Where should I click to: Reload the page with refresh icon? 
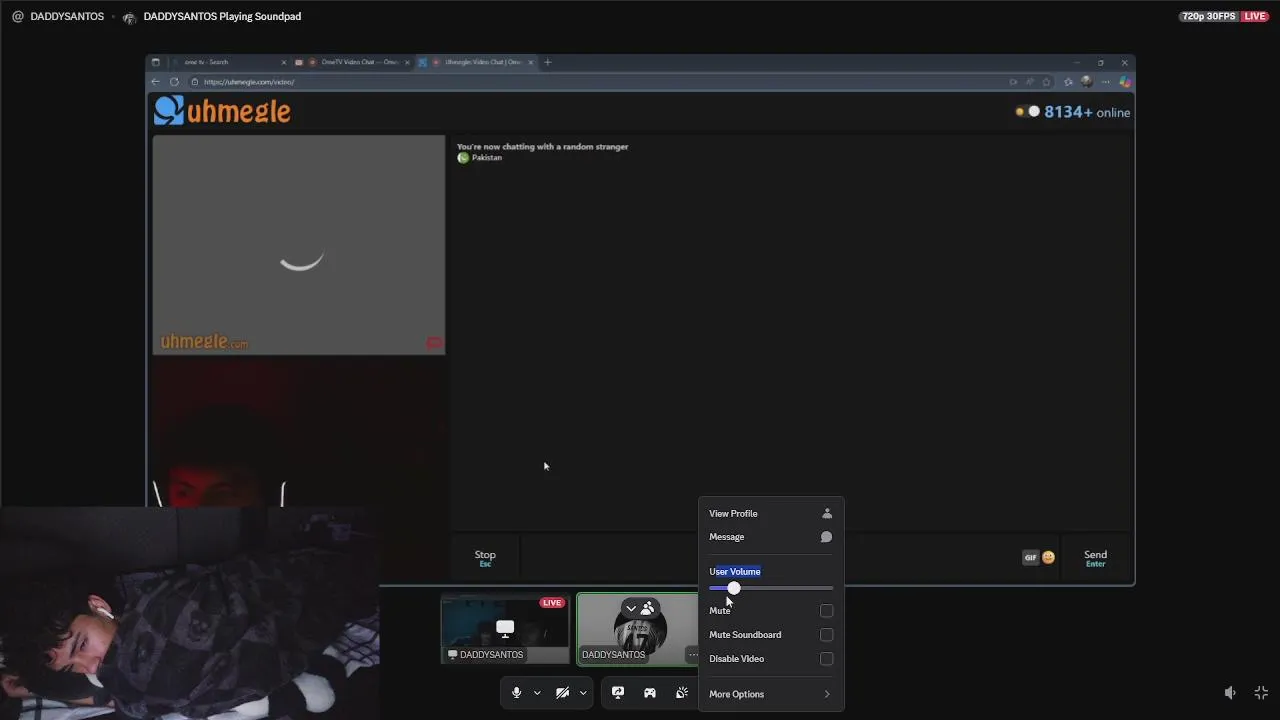(174, 82)
